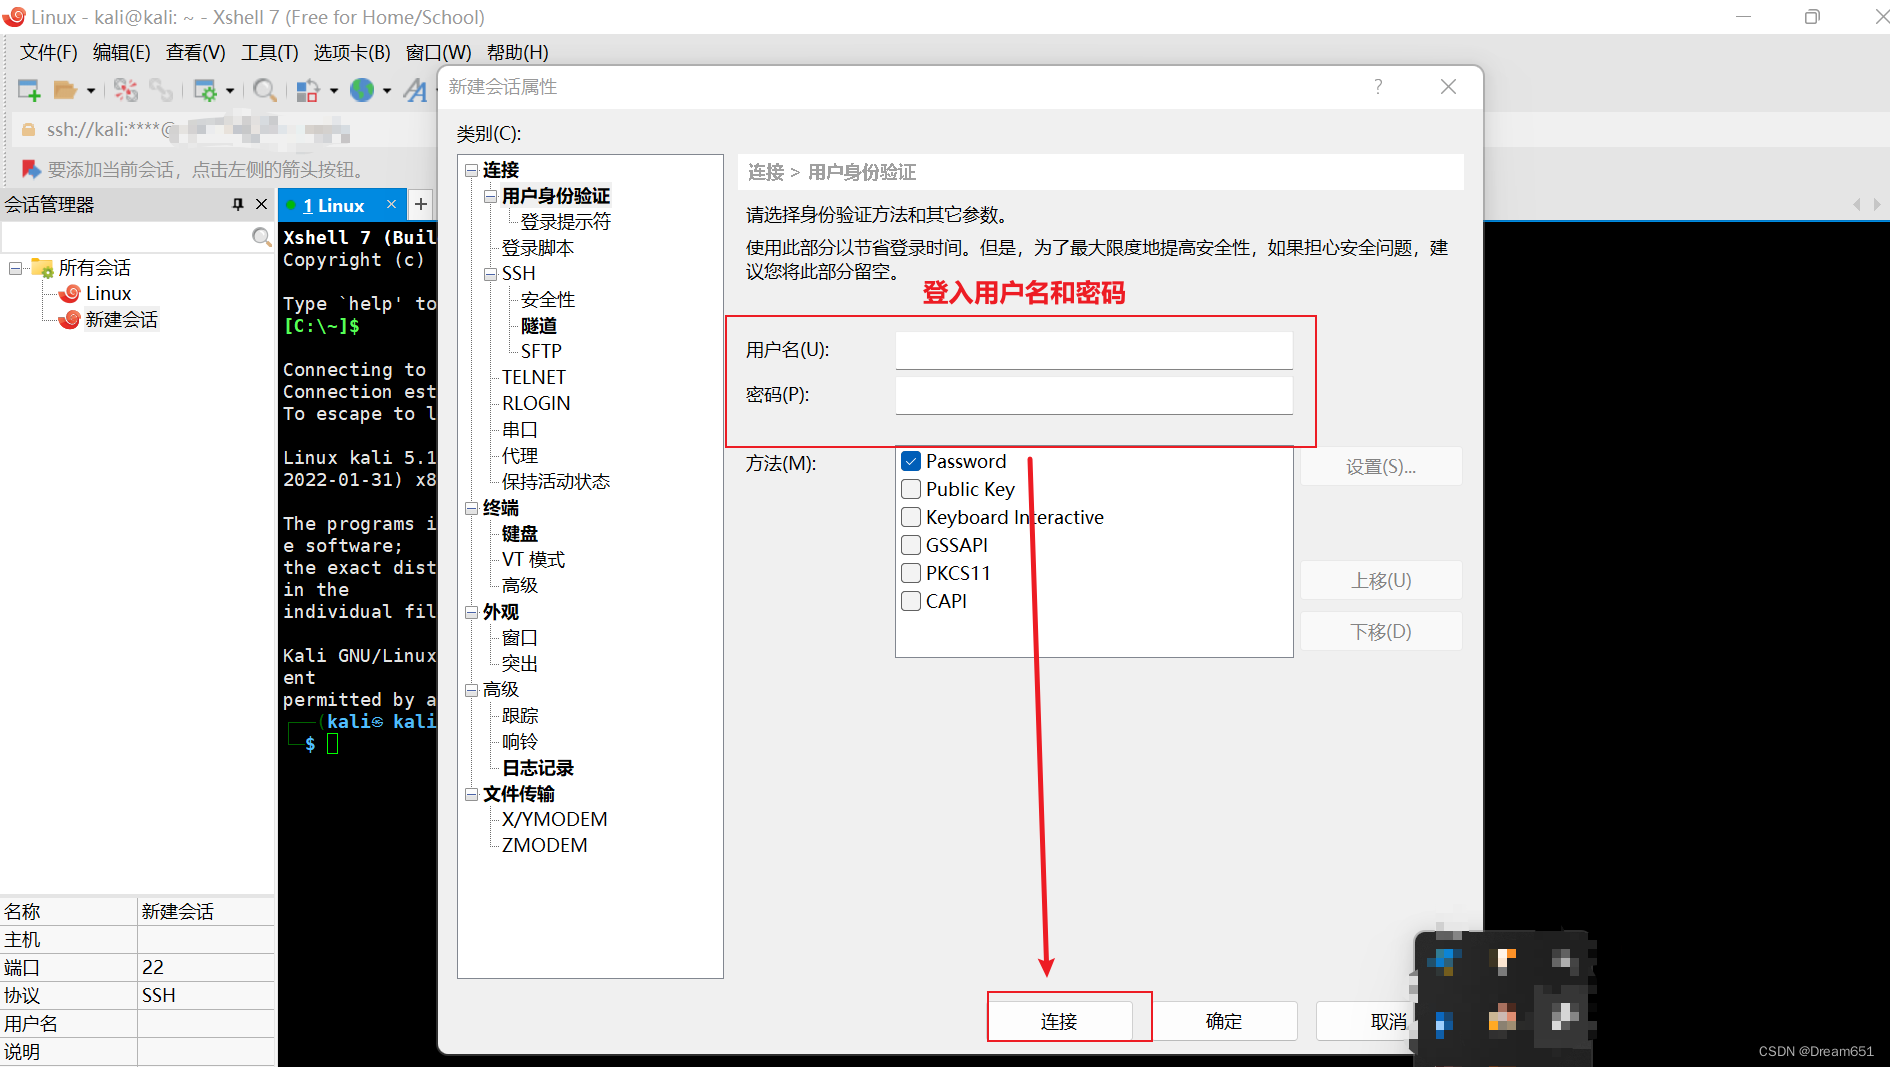
Task: Click the 上移(U) button
Action: click(x=1381, y=580)
